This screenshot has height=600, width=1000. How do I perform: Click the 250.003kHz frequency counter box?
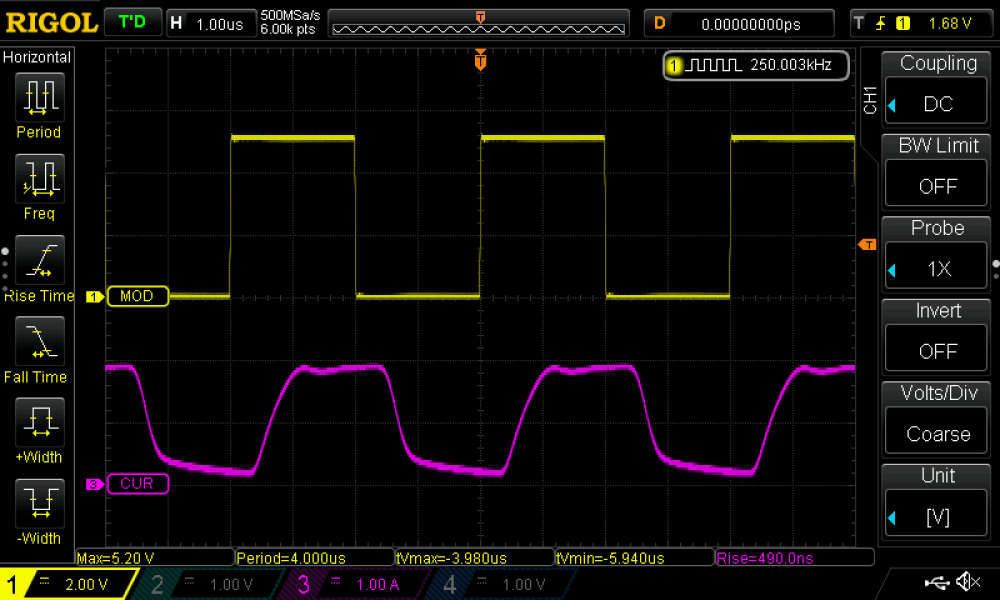(756, 65)
